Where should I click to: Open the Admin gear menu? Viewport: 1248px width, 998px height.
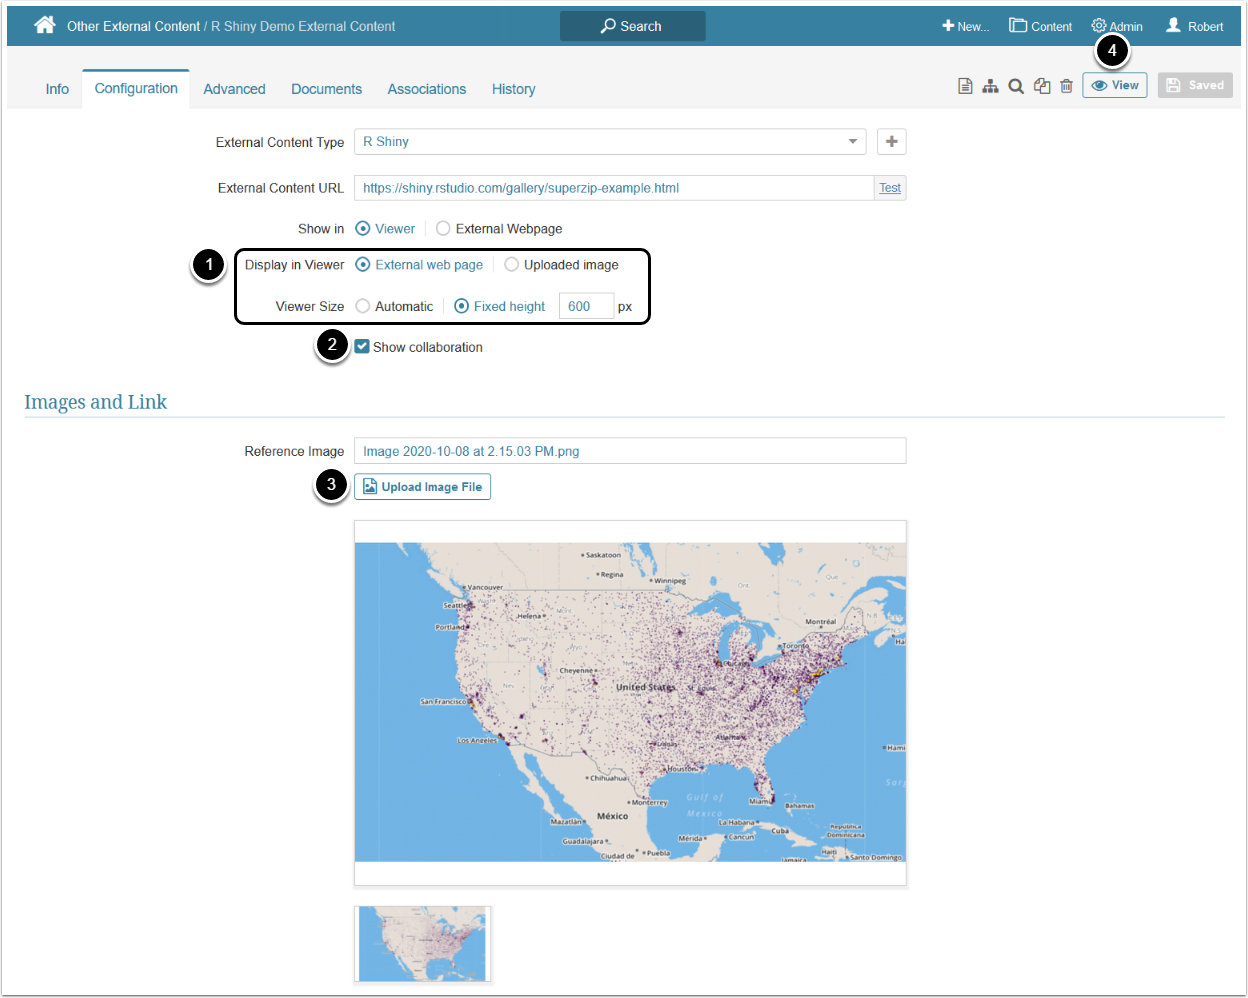coord(1117,26)
